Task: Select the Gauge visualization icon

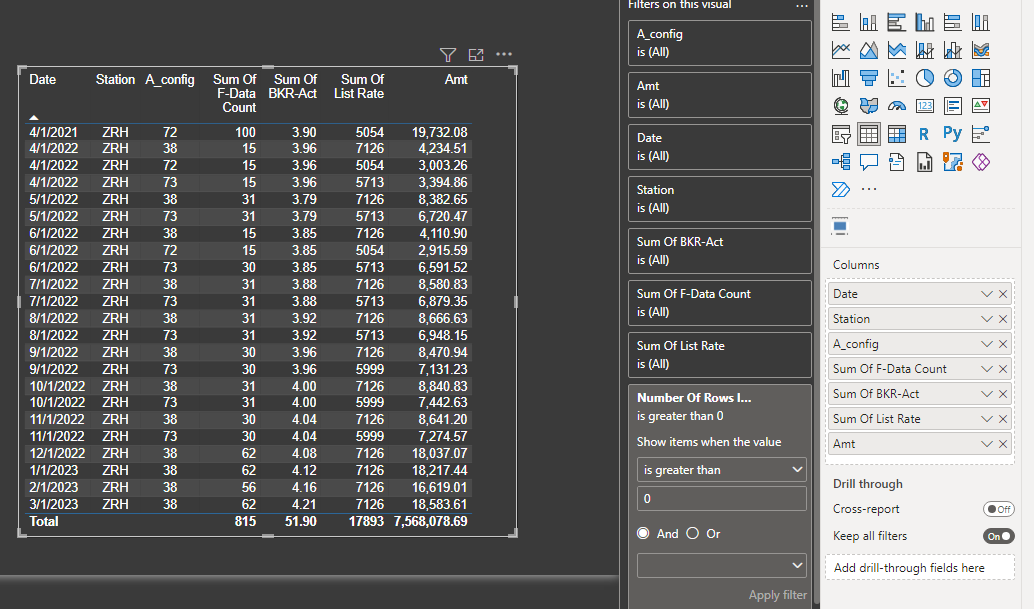Action: 897,106
